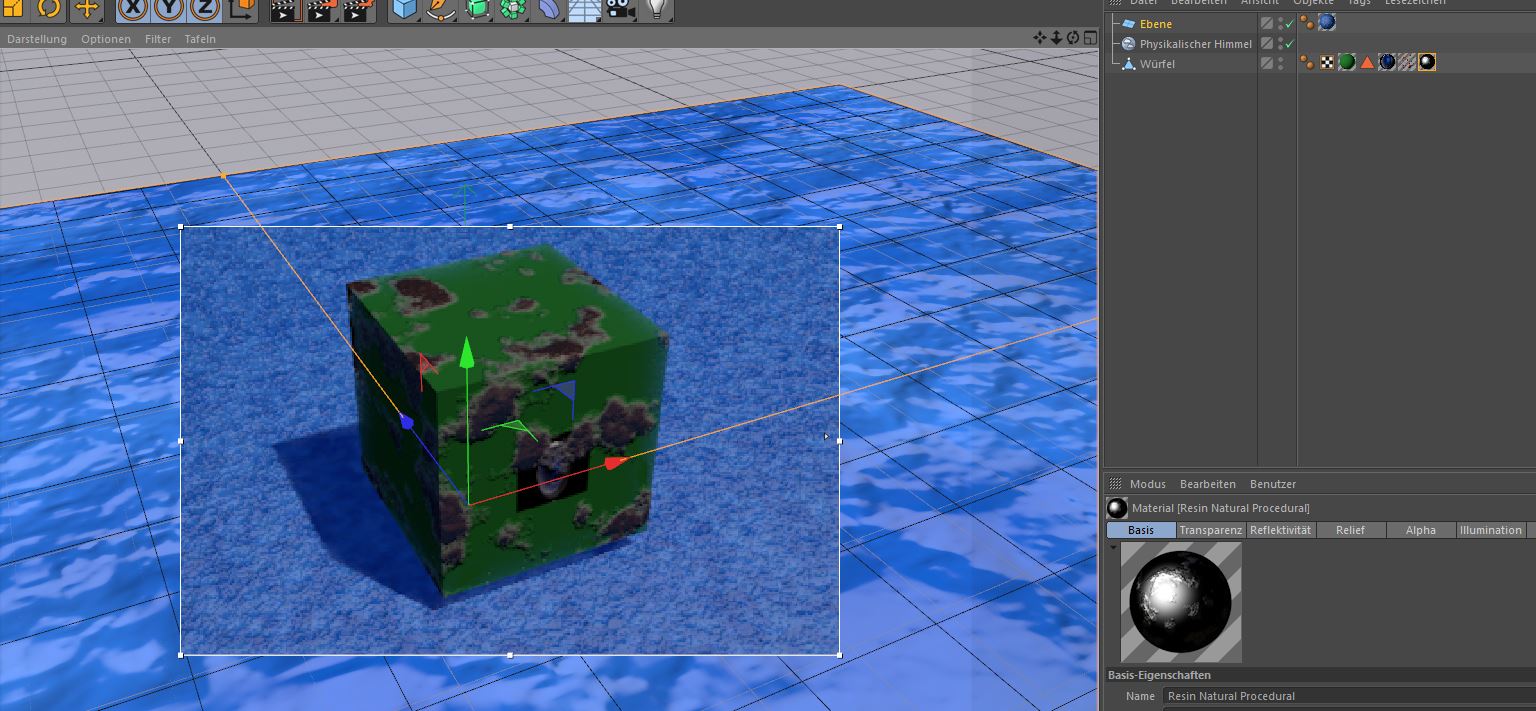Click the Phong tag on Ebene
Screen dimensions: 1536x711
(1307, 22)
